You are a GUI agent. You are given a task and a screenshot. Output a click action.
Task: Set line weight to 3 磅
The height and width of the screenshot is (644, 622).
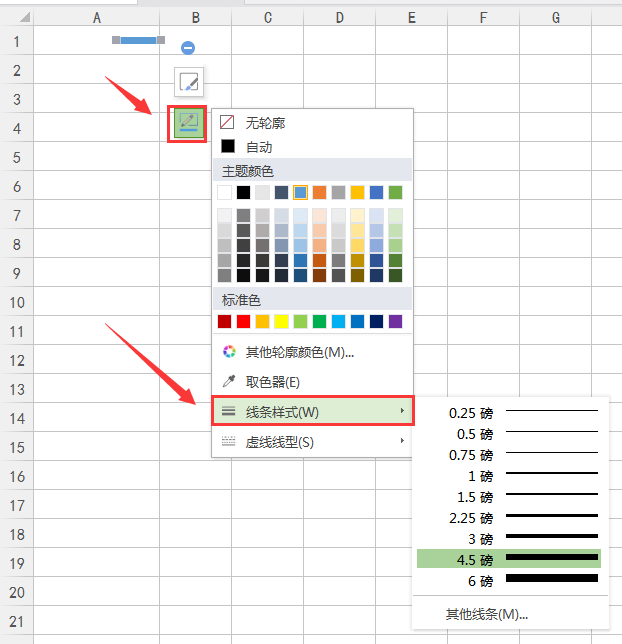pyautogui.click(x=509, y=538)
